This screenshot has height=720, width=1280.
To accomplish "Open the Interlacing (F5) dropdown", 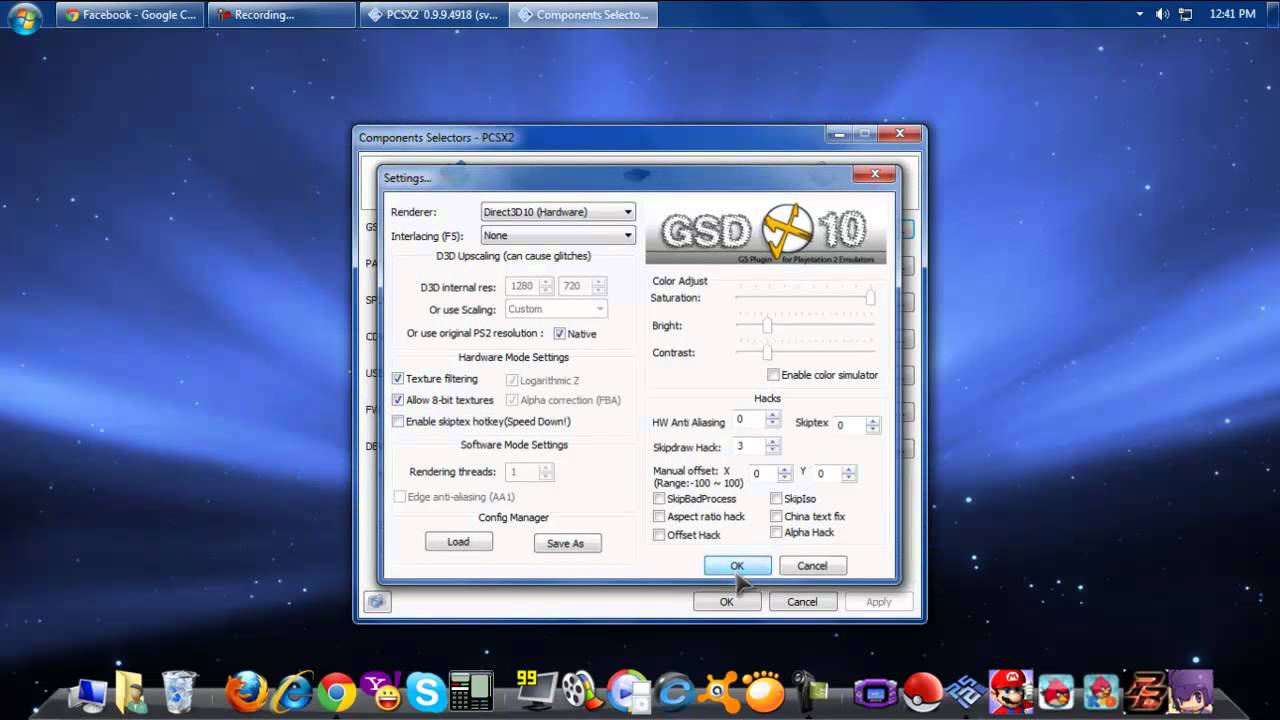I will (558, 236).
